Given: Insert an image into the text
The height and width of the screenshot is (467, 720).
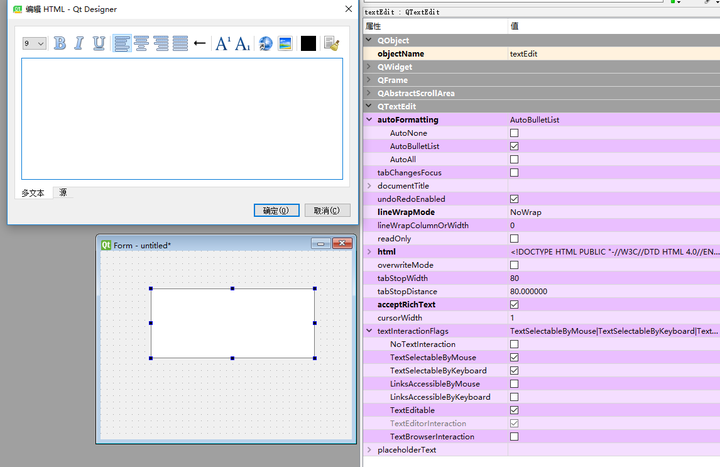Looking at the screenshot, I should pyautogui.click(x=285, y=43).
